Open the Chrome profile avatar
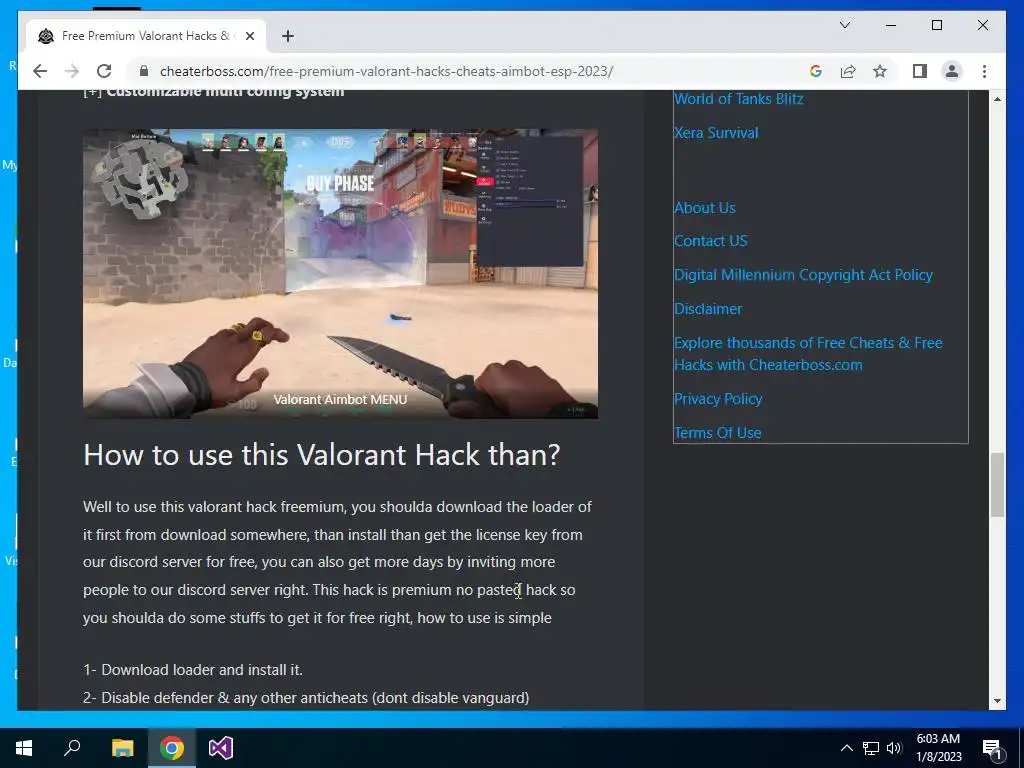Image resolution: width=1024 pixels, height=768 pixels. point(952,71)
